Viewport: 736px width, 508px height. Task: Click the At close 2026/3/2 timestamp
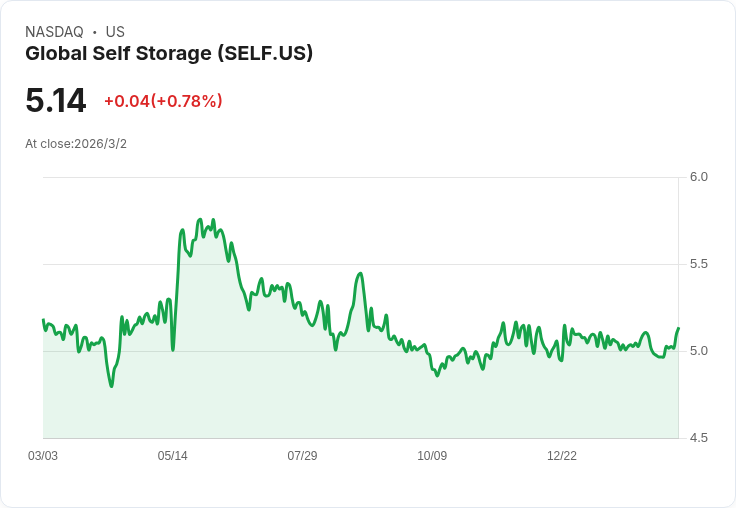(76, 144)
